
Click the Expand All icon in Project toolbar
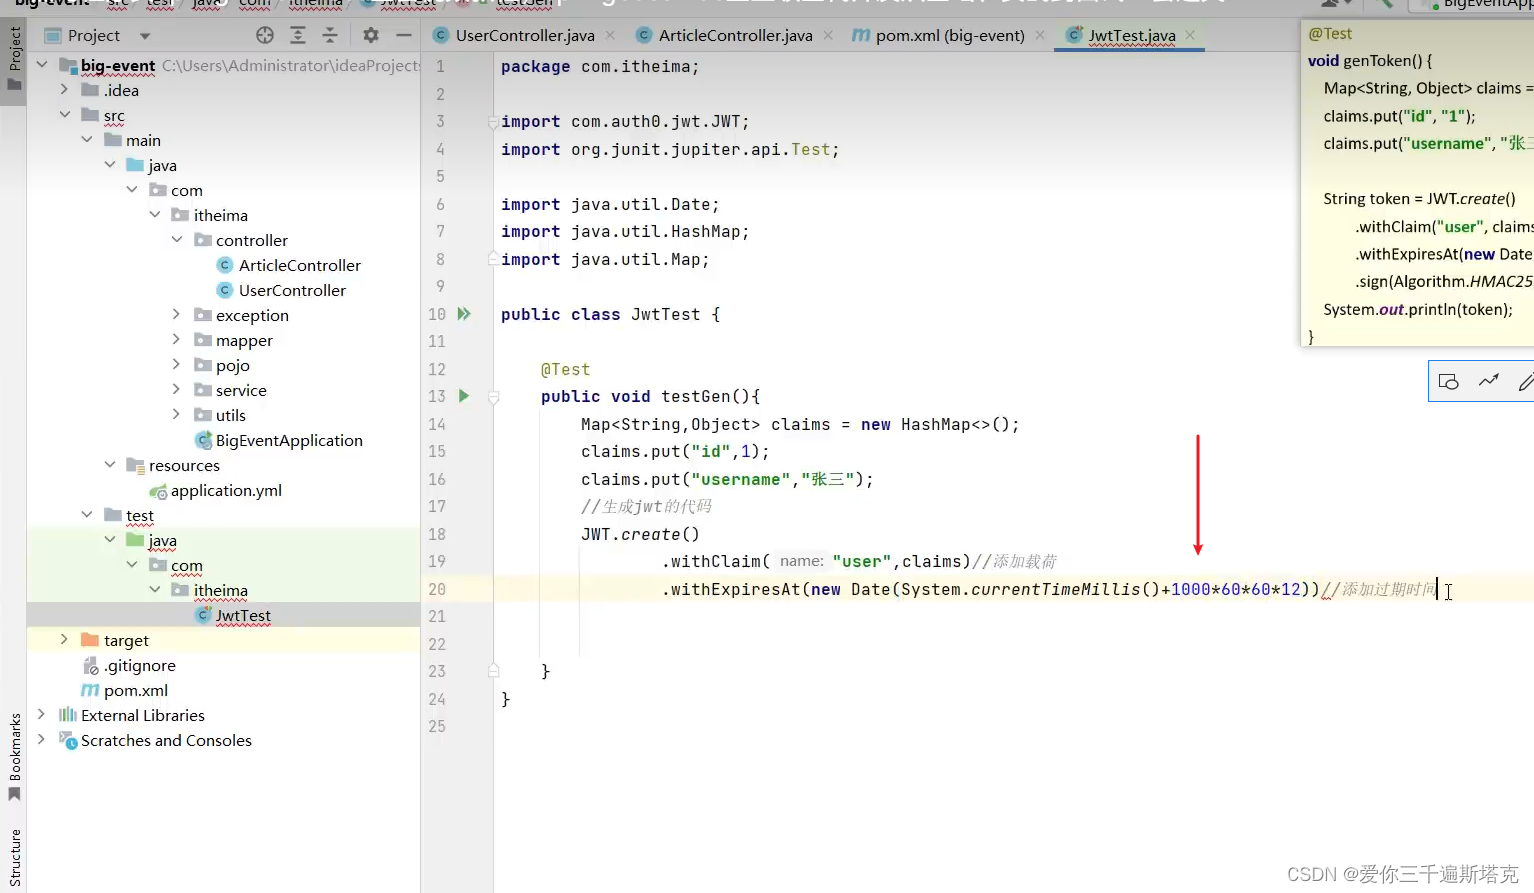click(297, 34)
